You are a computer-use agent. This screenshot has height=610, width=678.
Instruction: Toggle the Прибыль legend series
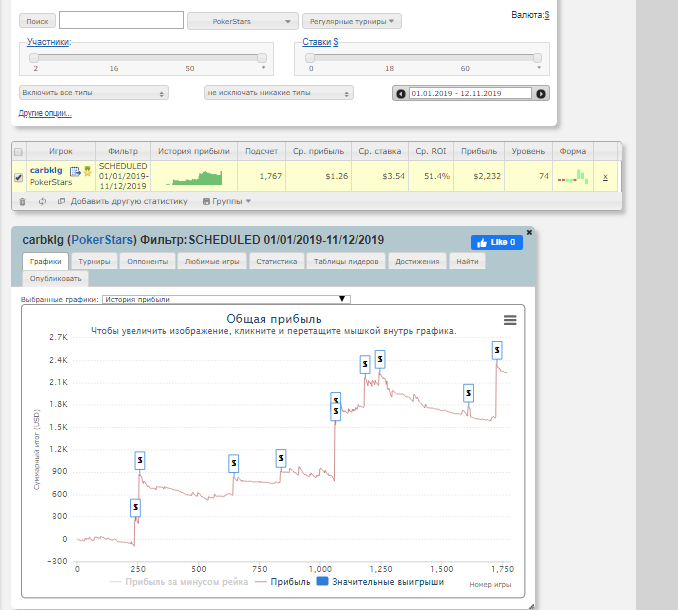[283, 582]
